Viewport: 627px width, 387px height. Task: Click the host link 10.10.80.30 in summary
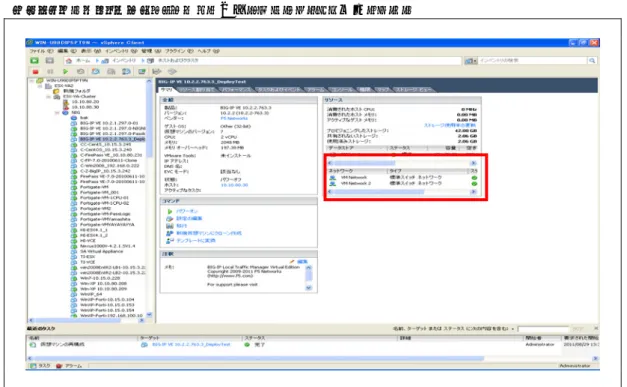pos(234,185)
